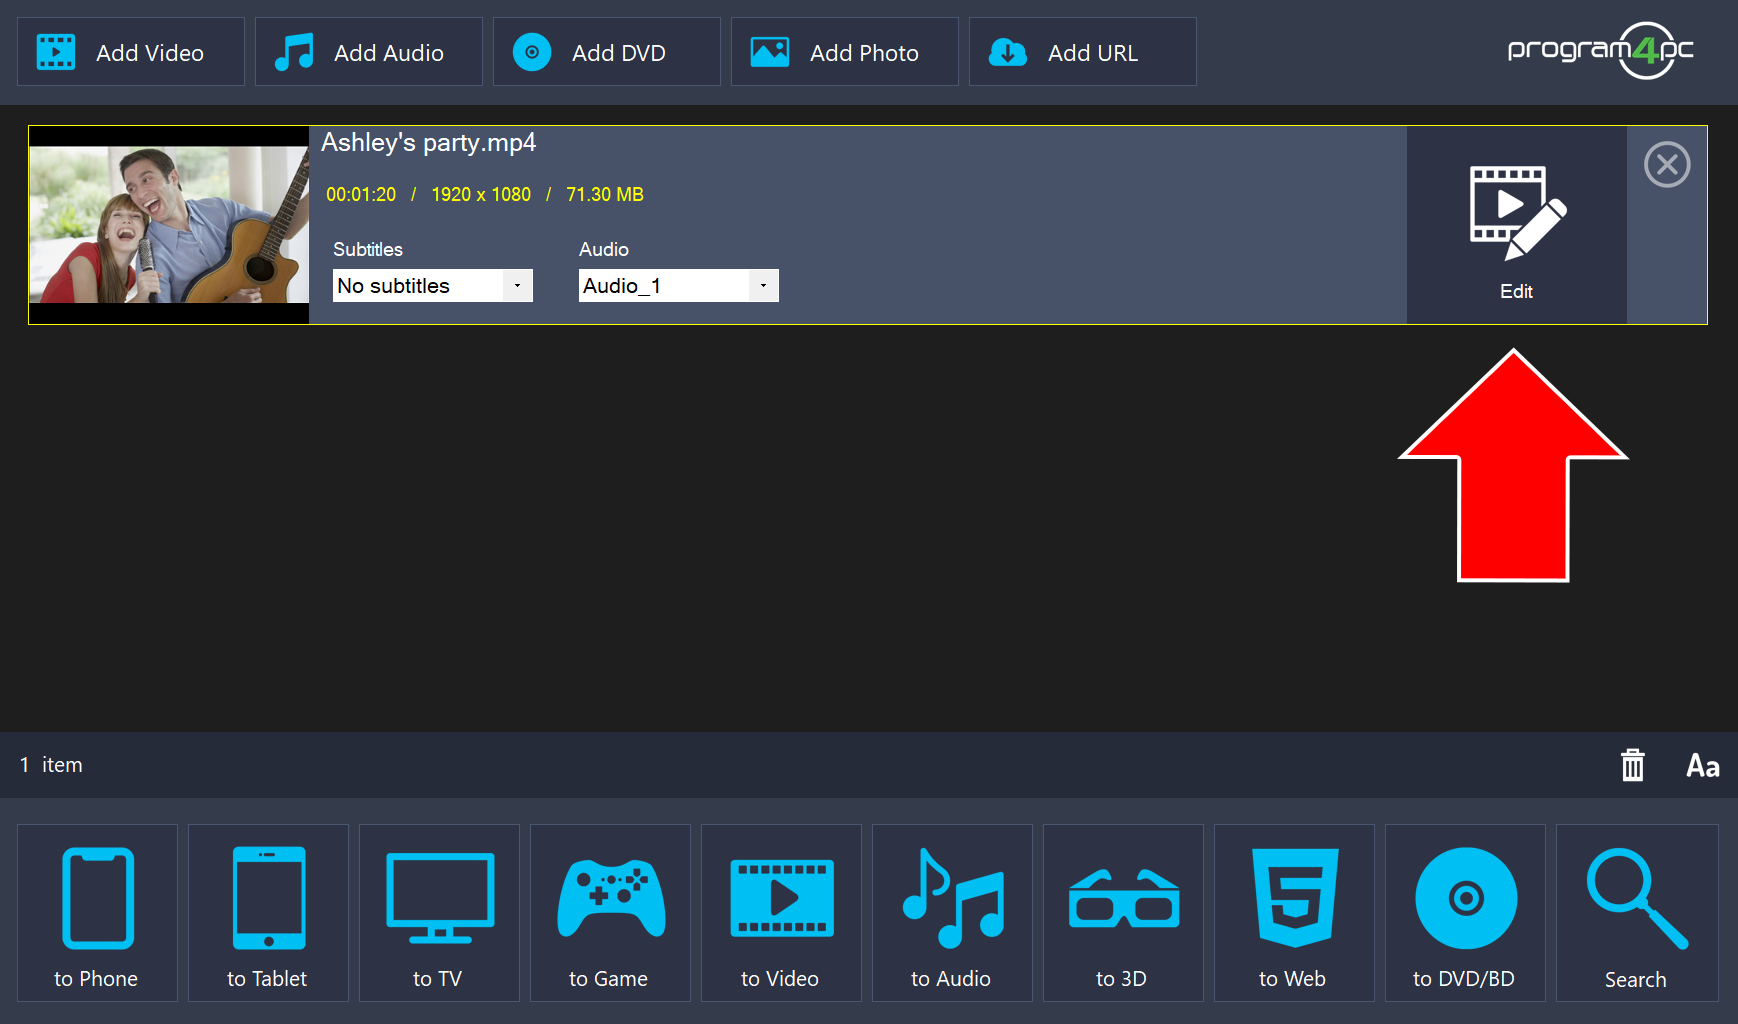Choose the to Game controller format
1738x1024 pixels.
coord(610,913)
